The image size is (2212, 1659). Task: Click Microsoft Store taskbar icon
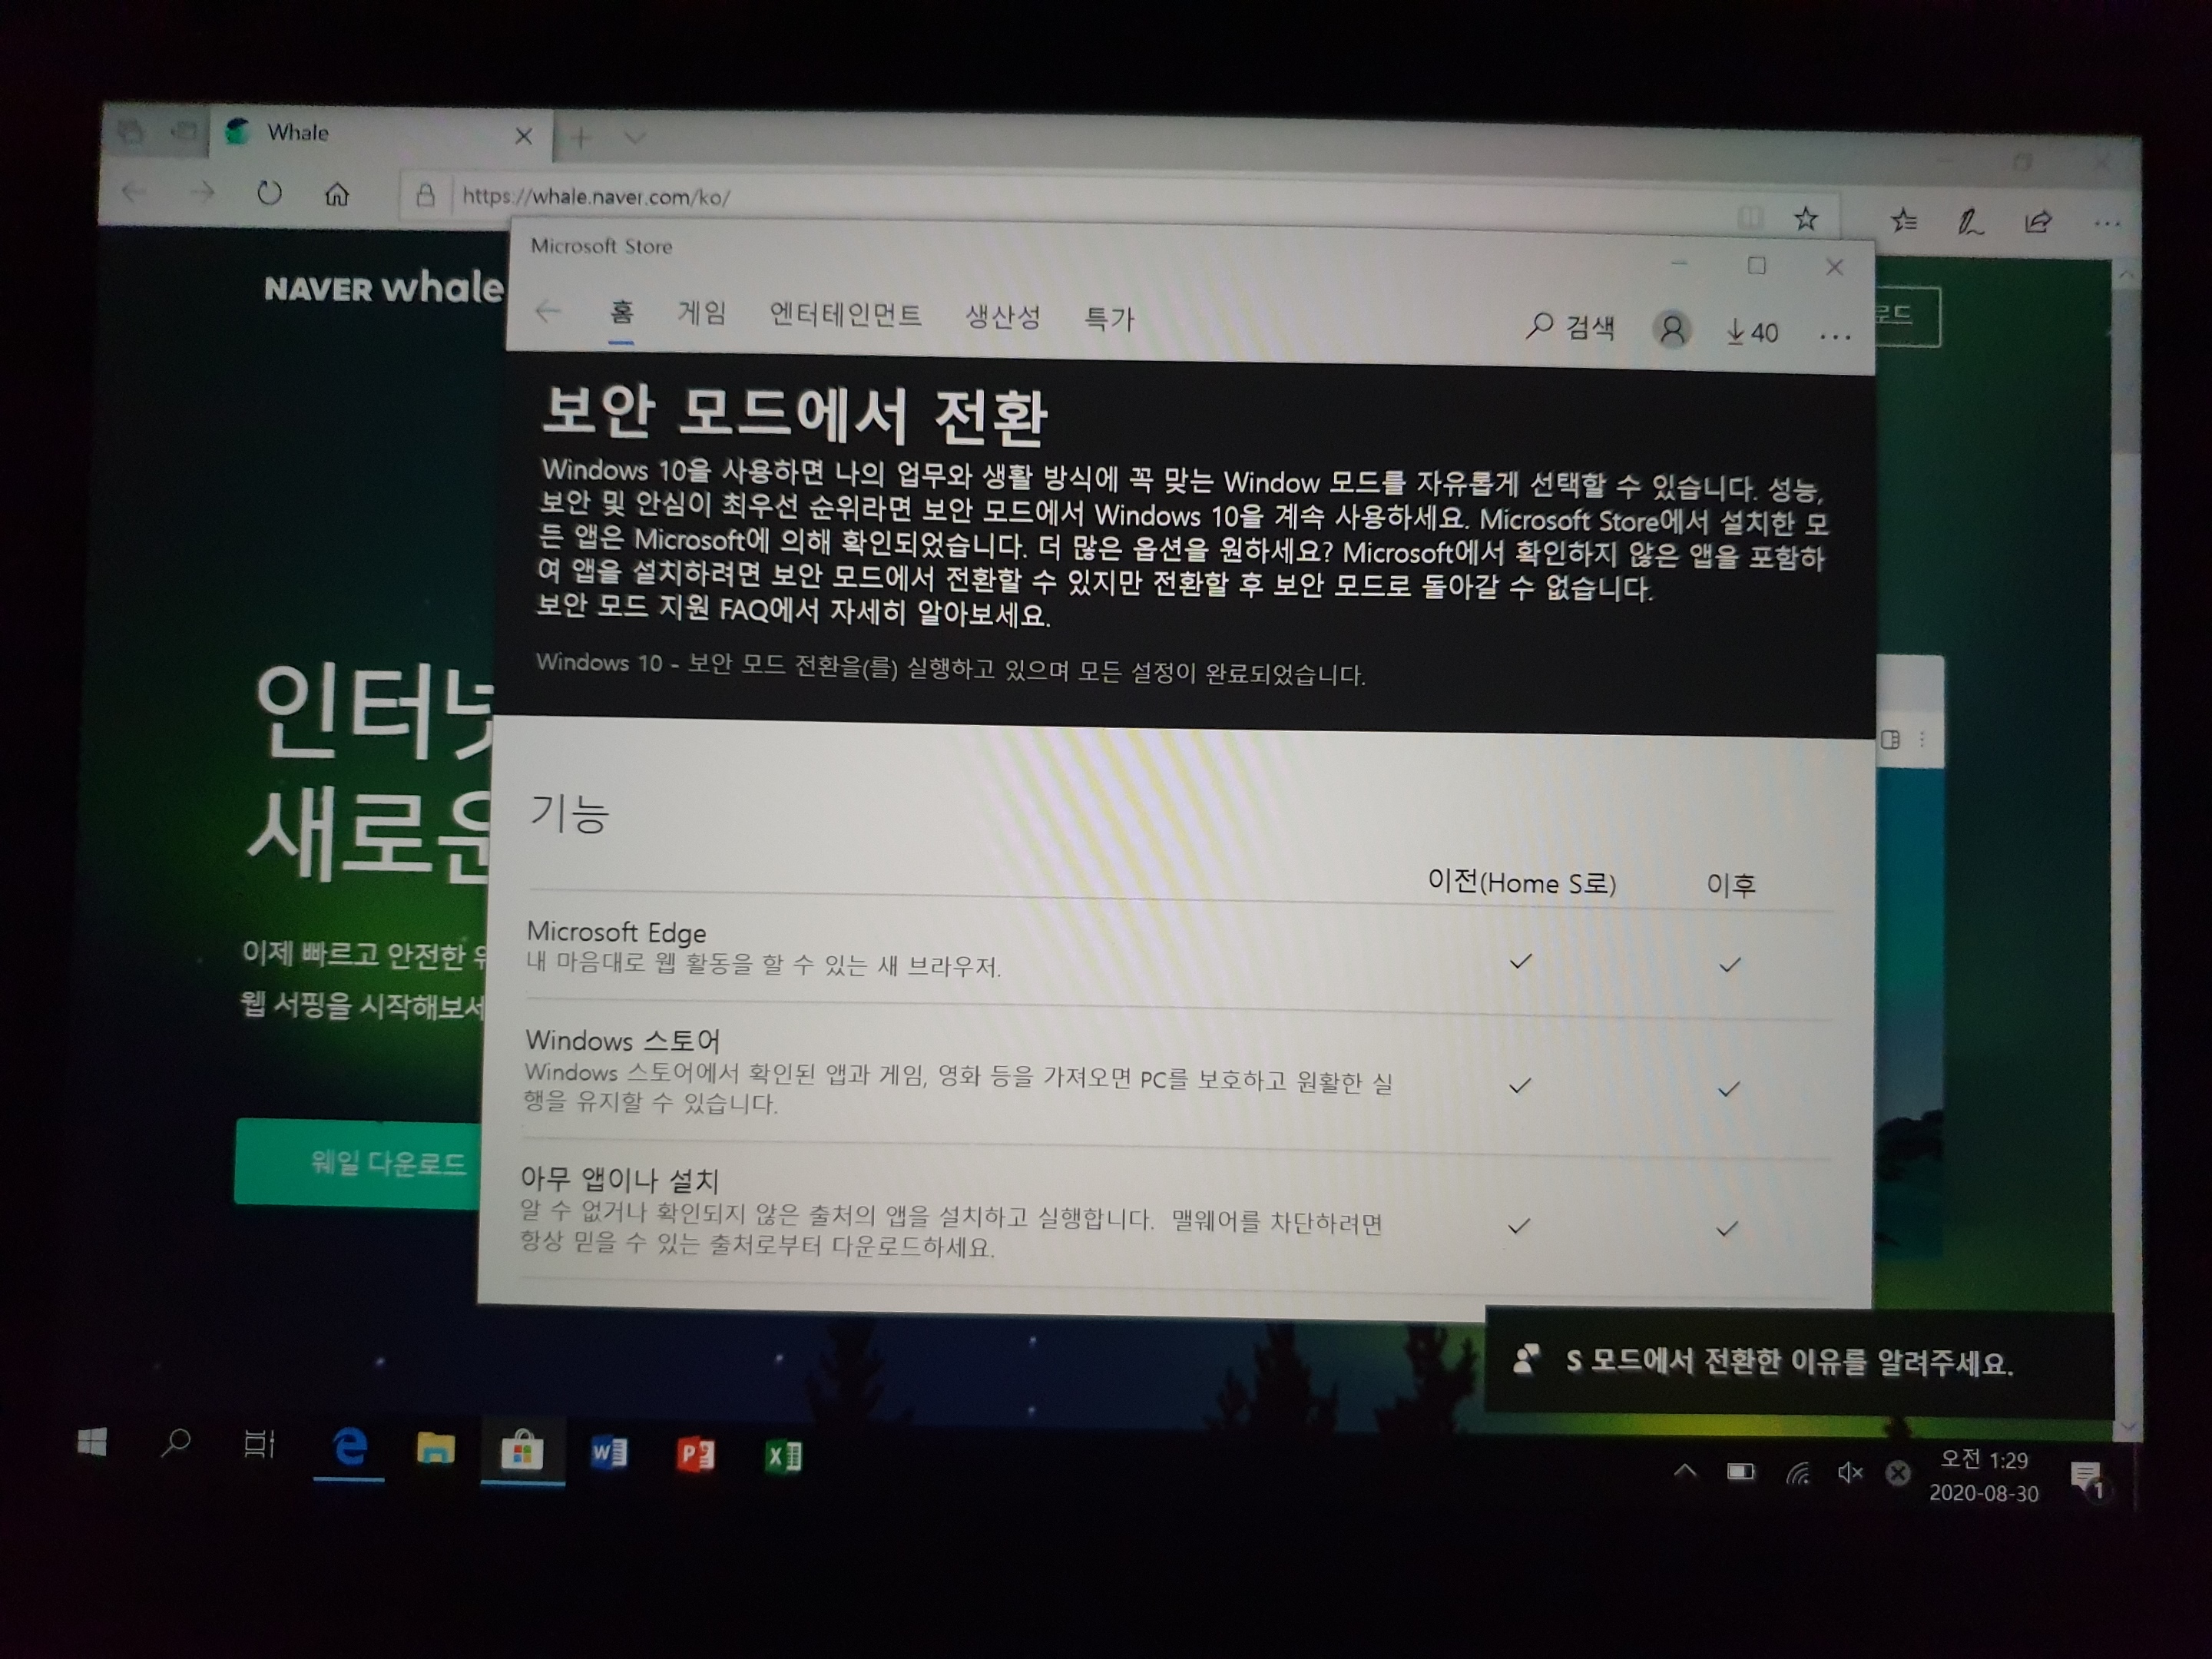pyautogui.click(x=522, y=1451)
